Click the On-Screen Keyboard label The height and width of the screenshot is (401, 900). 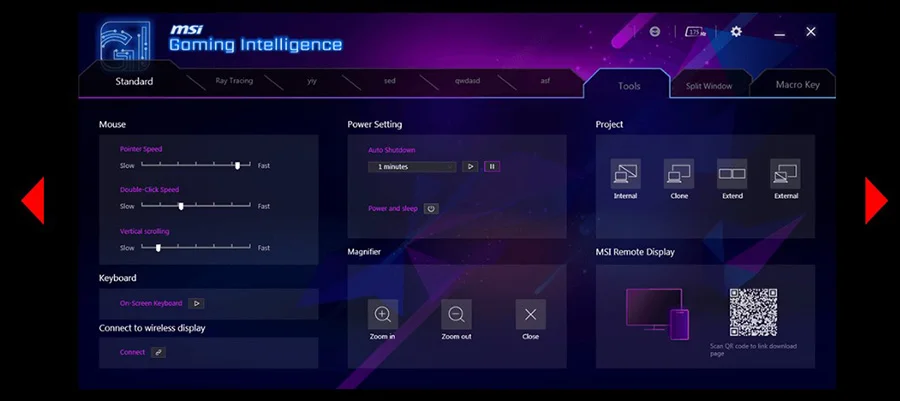click(x=151, y=303)
